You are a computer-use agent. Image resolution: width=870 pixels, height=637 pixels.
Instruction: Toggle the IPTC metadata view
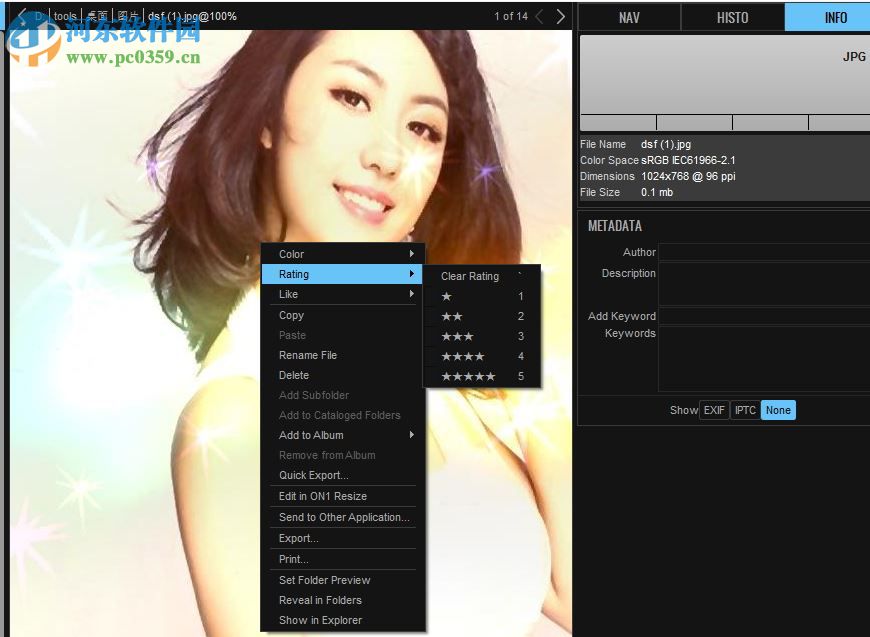[x=745, y=410]
